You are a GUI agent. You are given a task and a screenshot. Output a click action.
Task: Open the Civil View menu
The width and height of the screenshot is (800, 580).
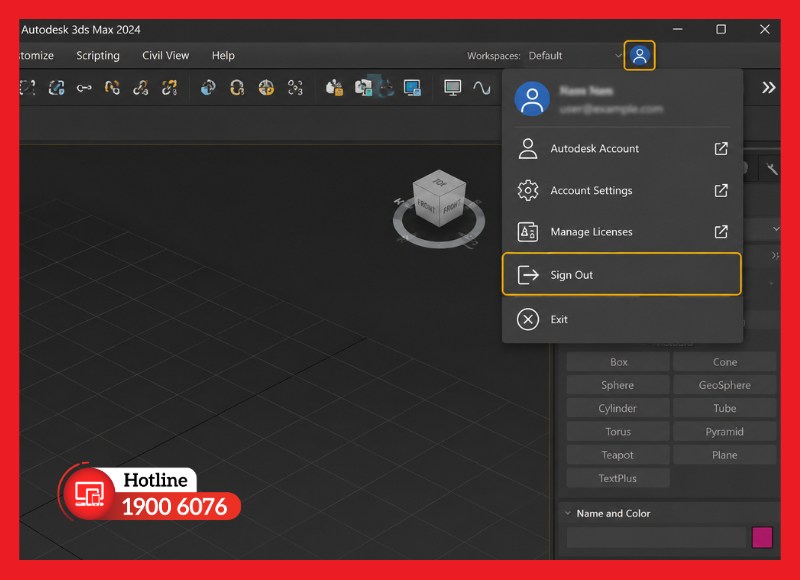pos(165,56)
